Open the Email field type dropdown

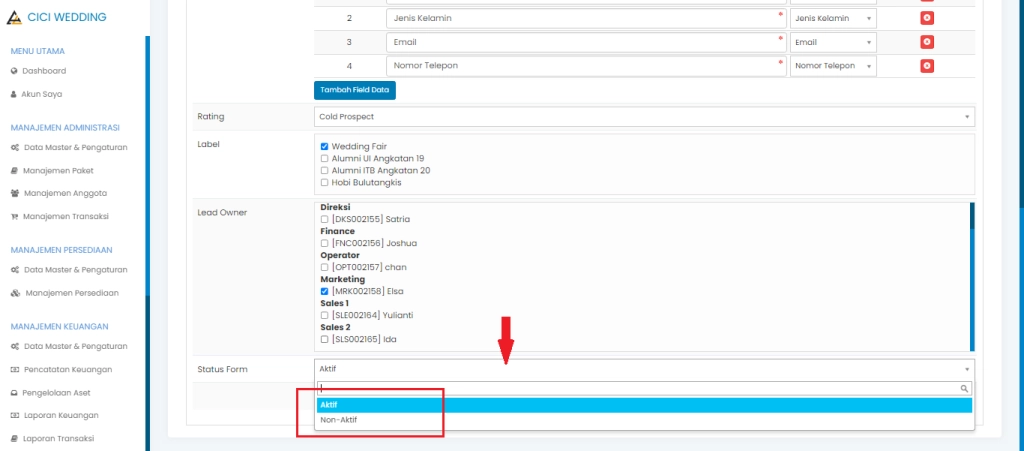[x=832, y=42]
